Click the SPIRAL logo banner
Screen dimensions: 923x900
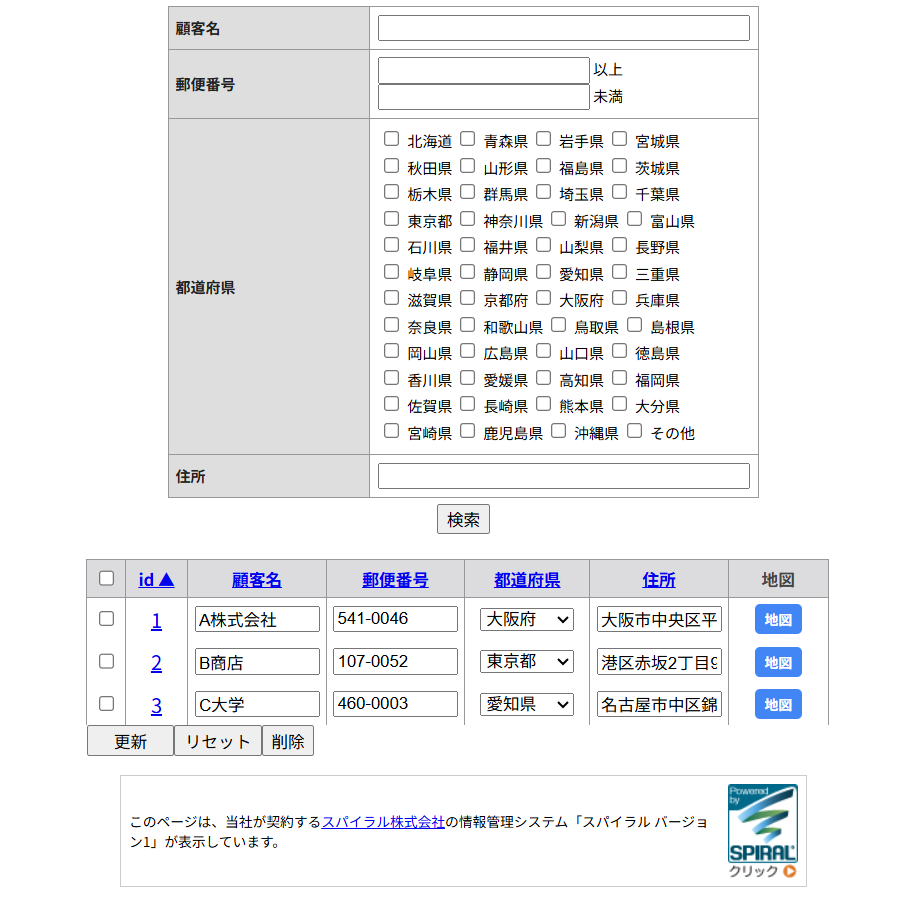tap(762, 830)
